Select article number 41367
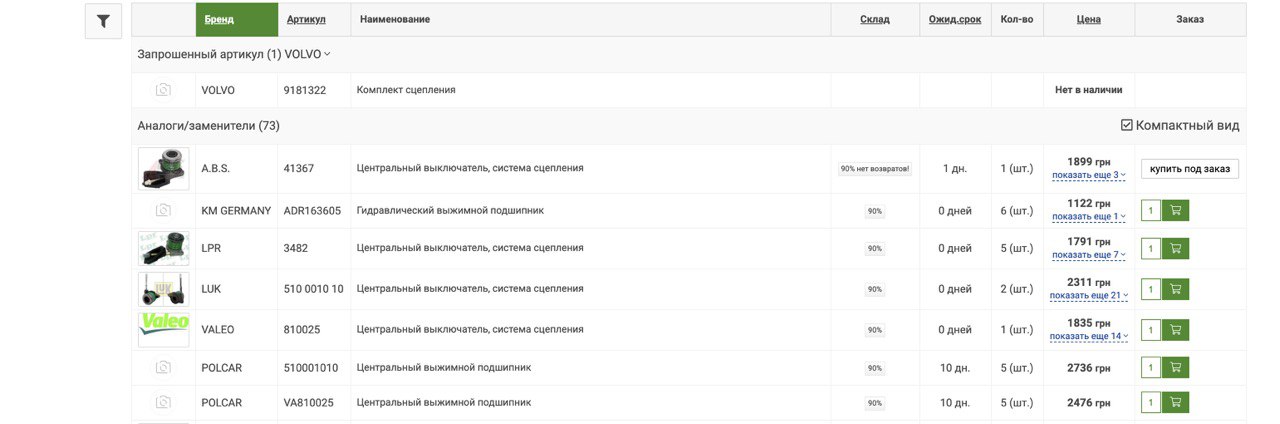This screenshot has height=424, width=1280. pyautogui.click(x=299, y=169)
